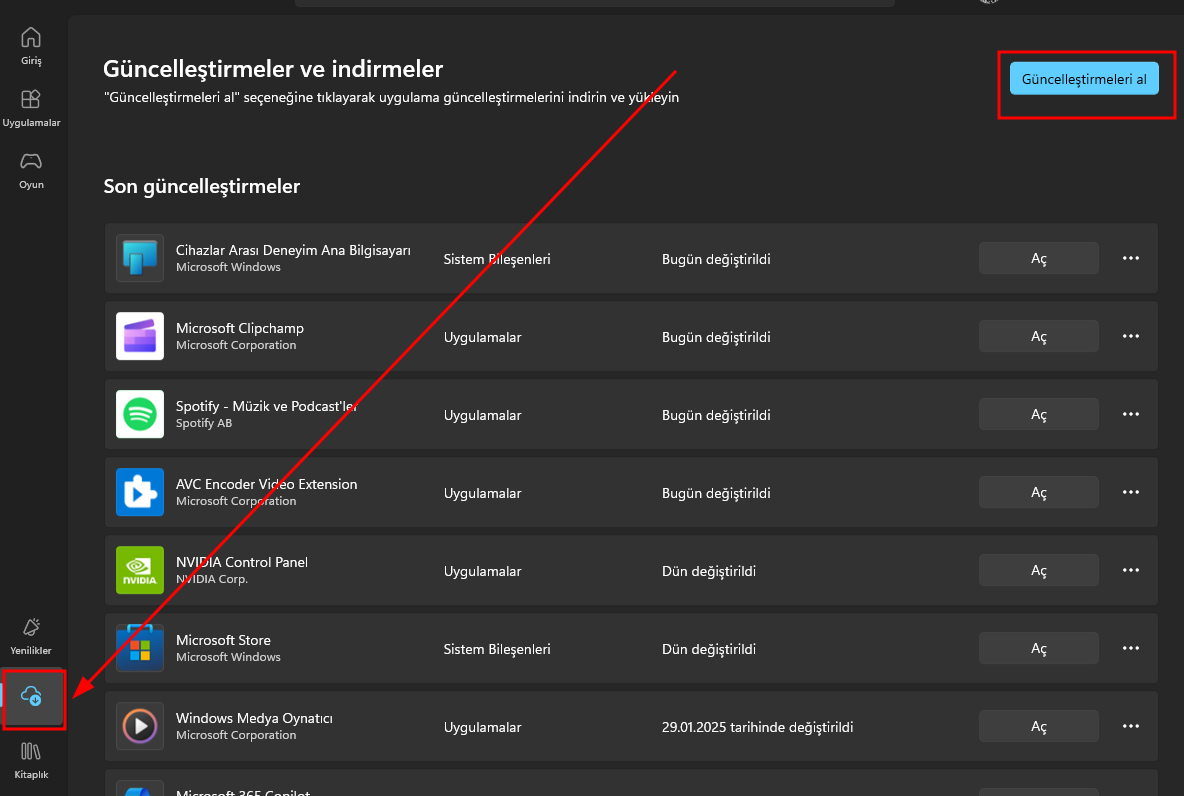Viewport: 1184px width, 796px height.
Task: Click Dün değiştirildi in NVIDIA row
Action: pos(709,572)
